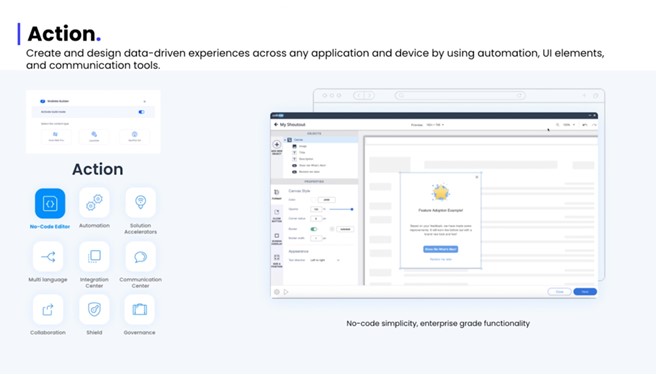Open the Text direction dropdown
Viewport: 656px width, 375px height.
(325, 260)
